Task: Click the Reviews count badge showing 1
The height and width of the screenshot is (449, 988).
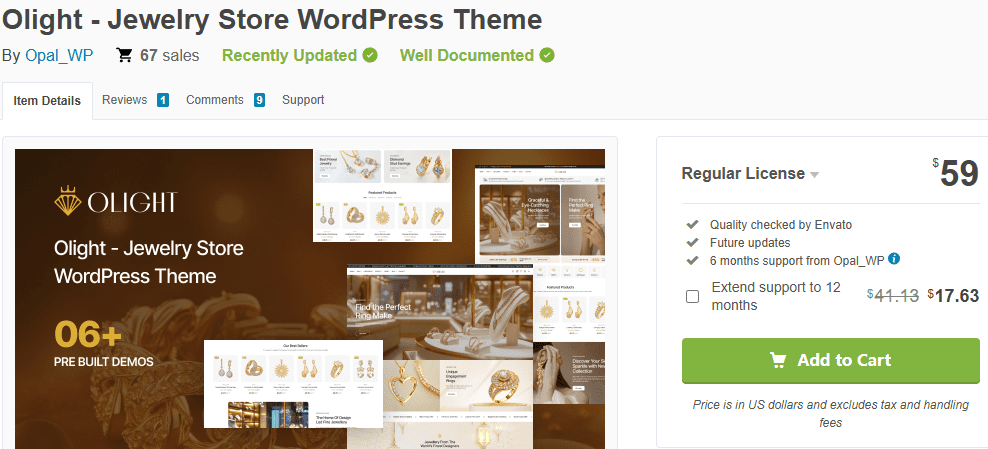Action: click(x=163, y=99)
